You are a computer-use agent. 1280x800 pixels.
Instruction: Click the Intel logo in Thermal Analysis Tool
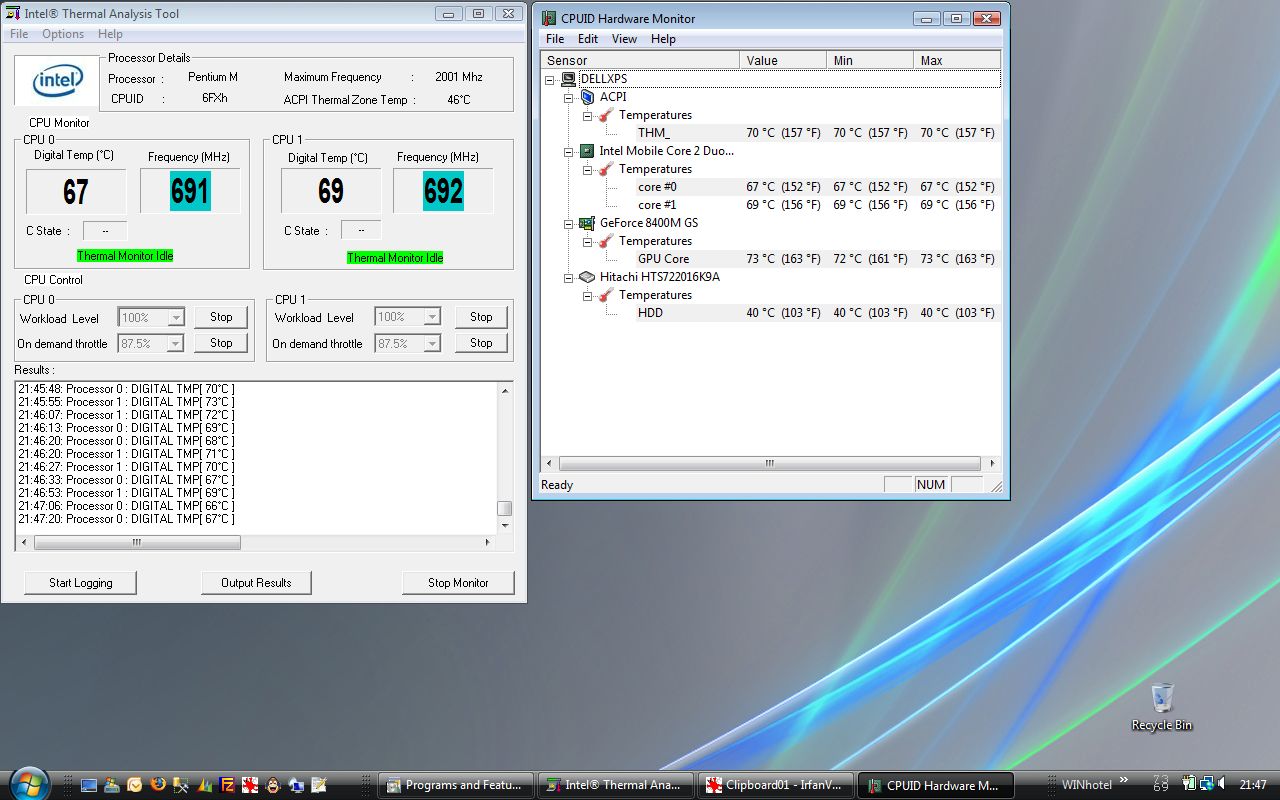click(x=57, y=81)
